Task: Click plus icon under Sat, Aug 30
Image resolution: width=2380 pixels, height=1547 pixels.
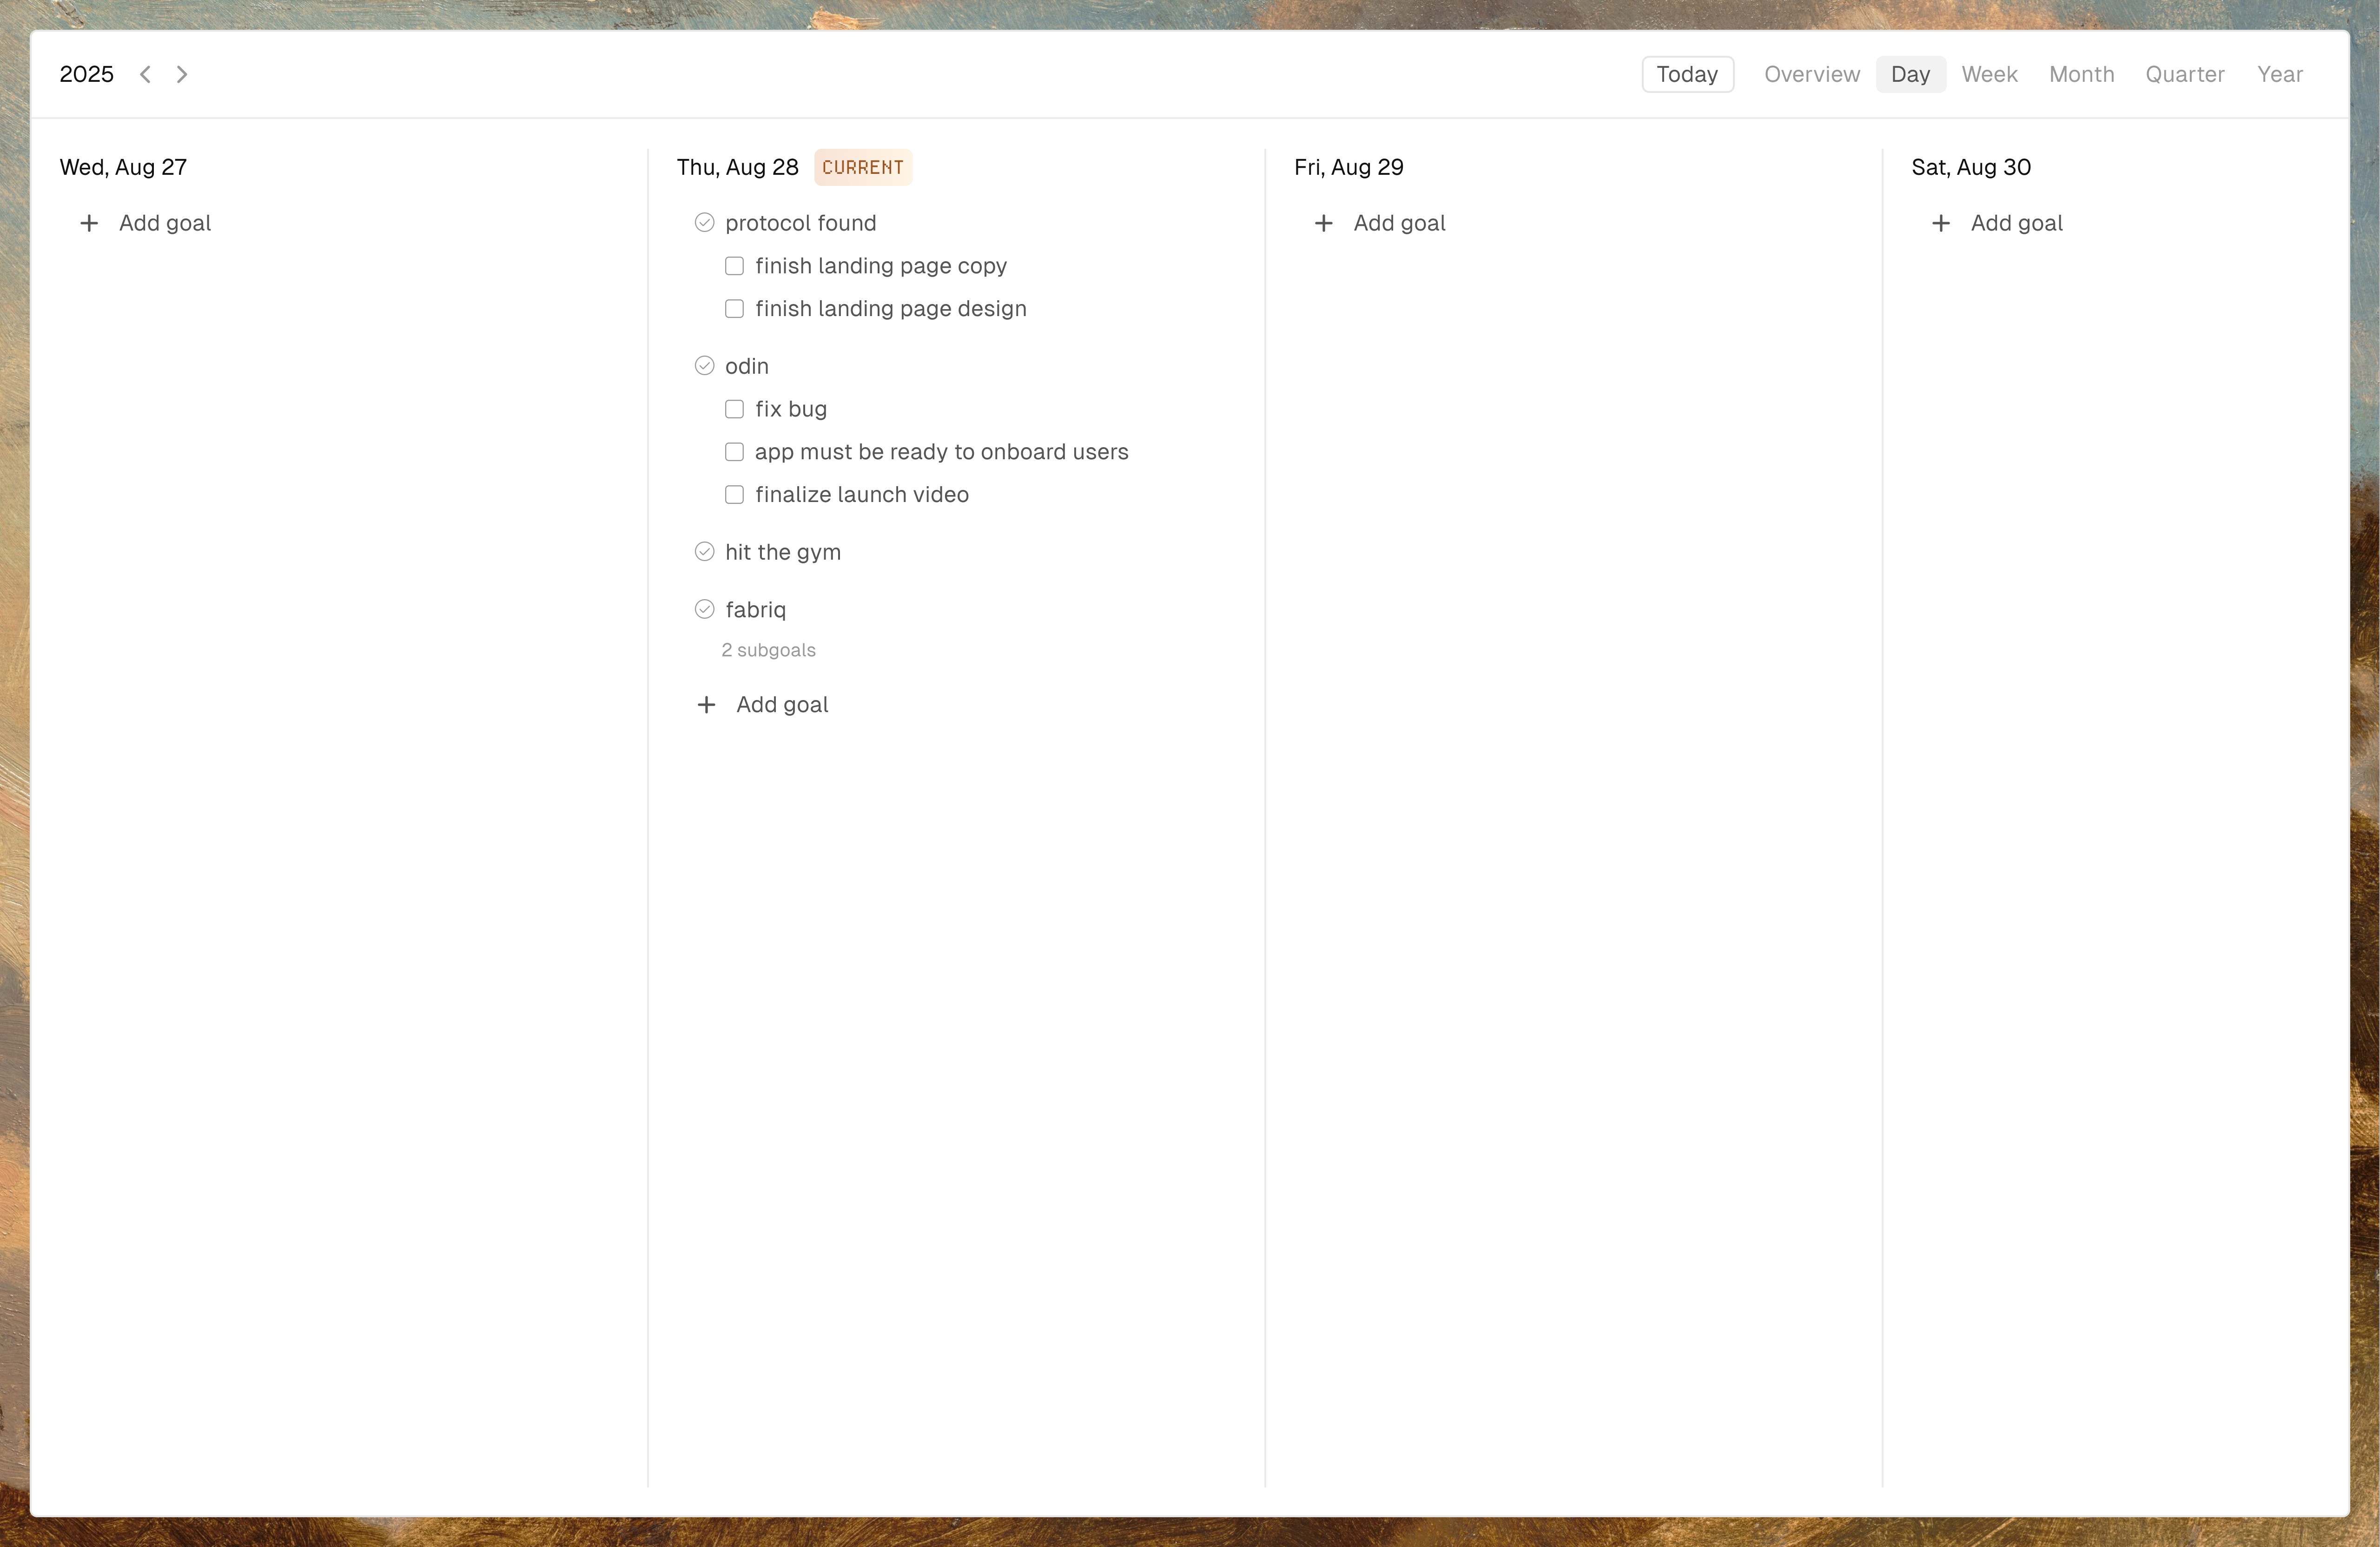Action: pyautogui.click(x=1940, y=223)
